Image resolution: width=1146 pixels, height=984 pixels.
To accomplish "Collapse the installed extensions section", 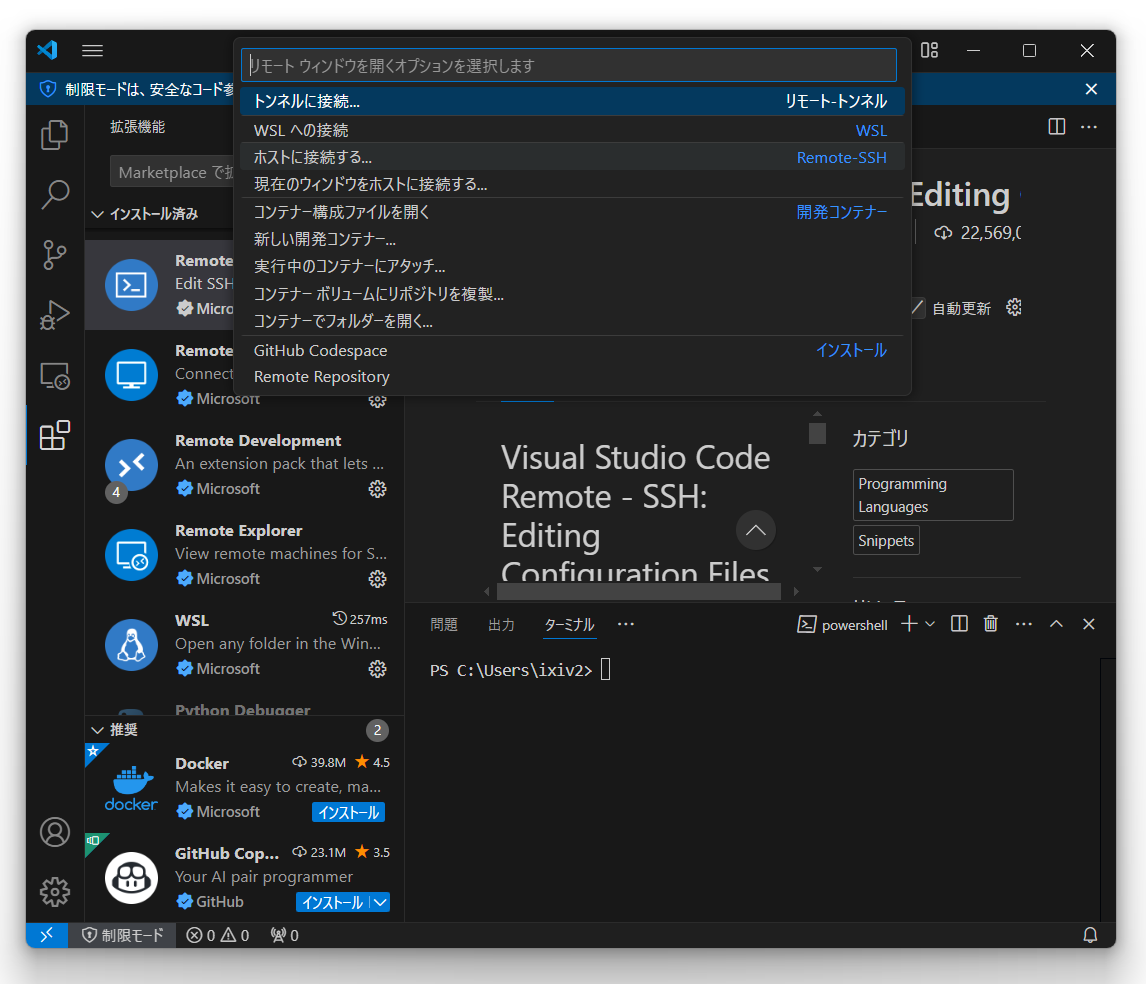I will pos(97,214).
